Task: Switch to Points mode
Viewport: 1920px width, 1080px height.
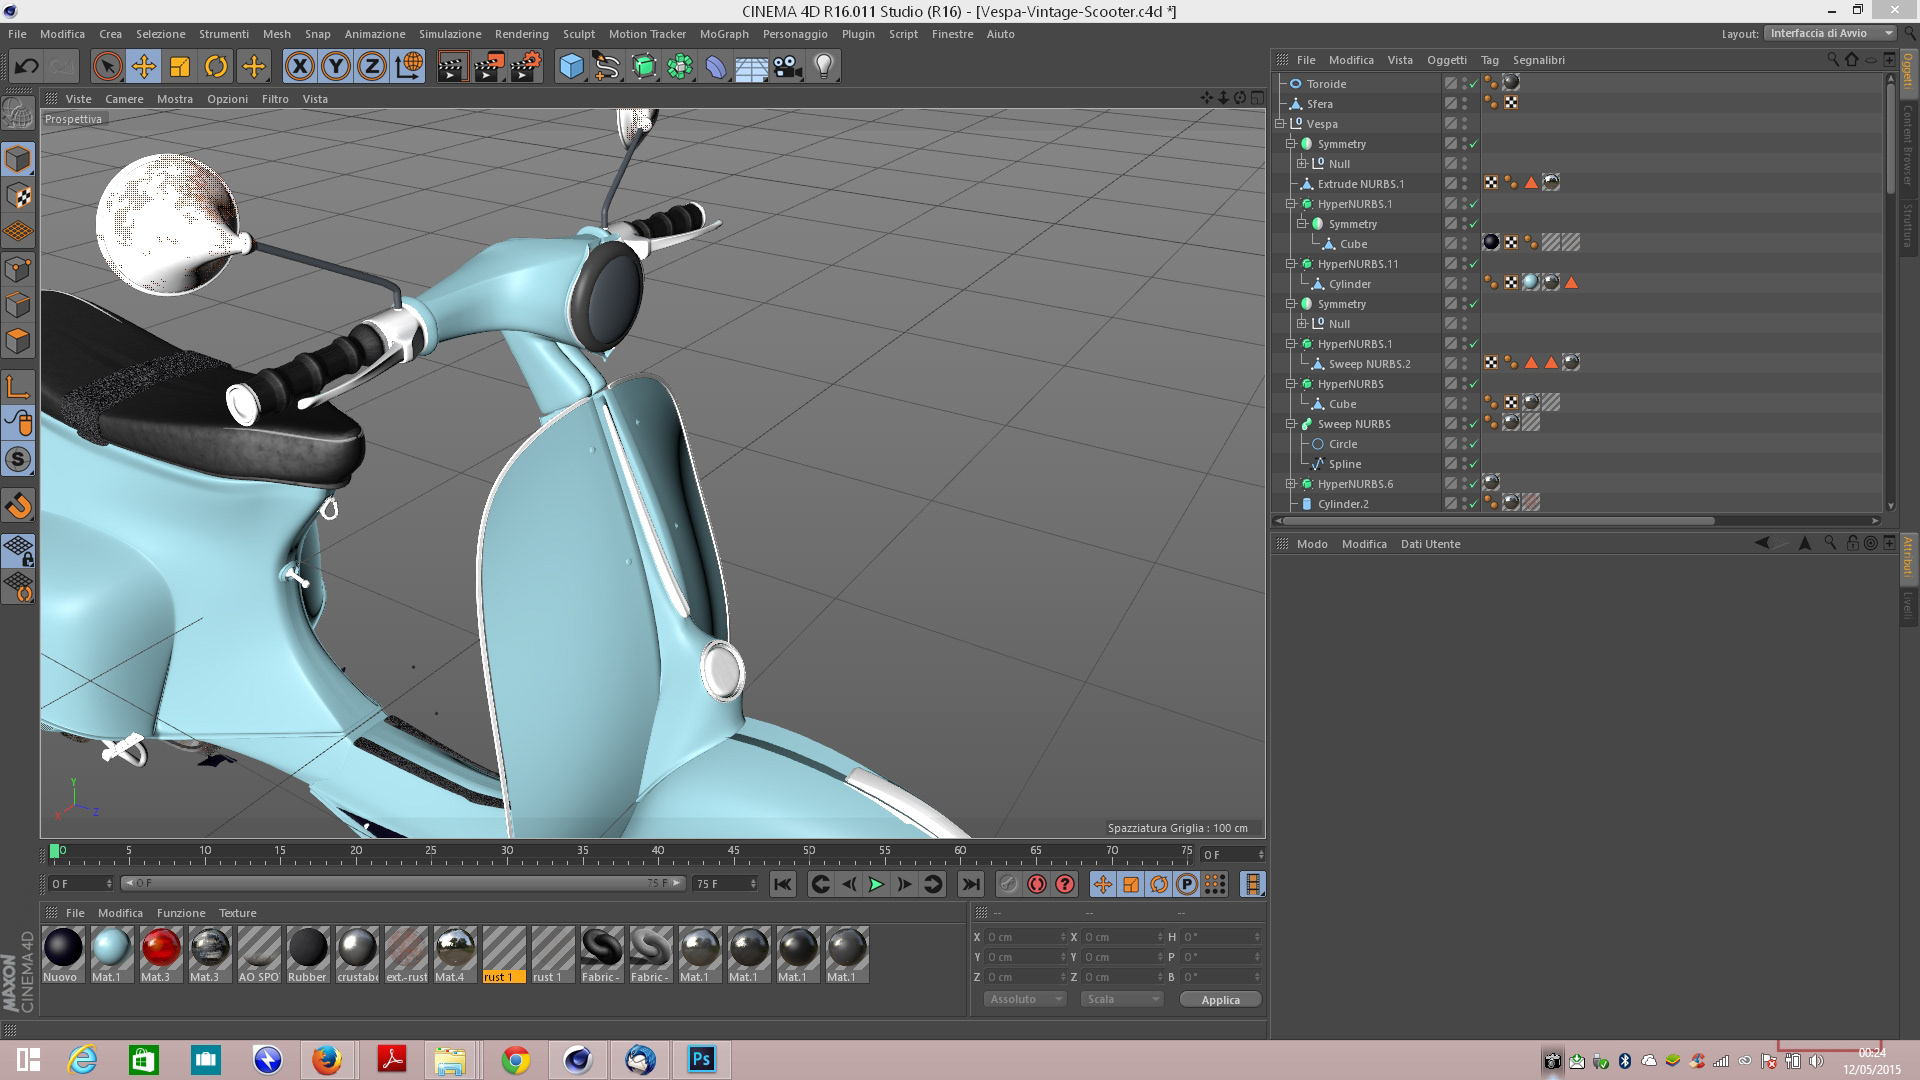Action: [18, 269]
